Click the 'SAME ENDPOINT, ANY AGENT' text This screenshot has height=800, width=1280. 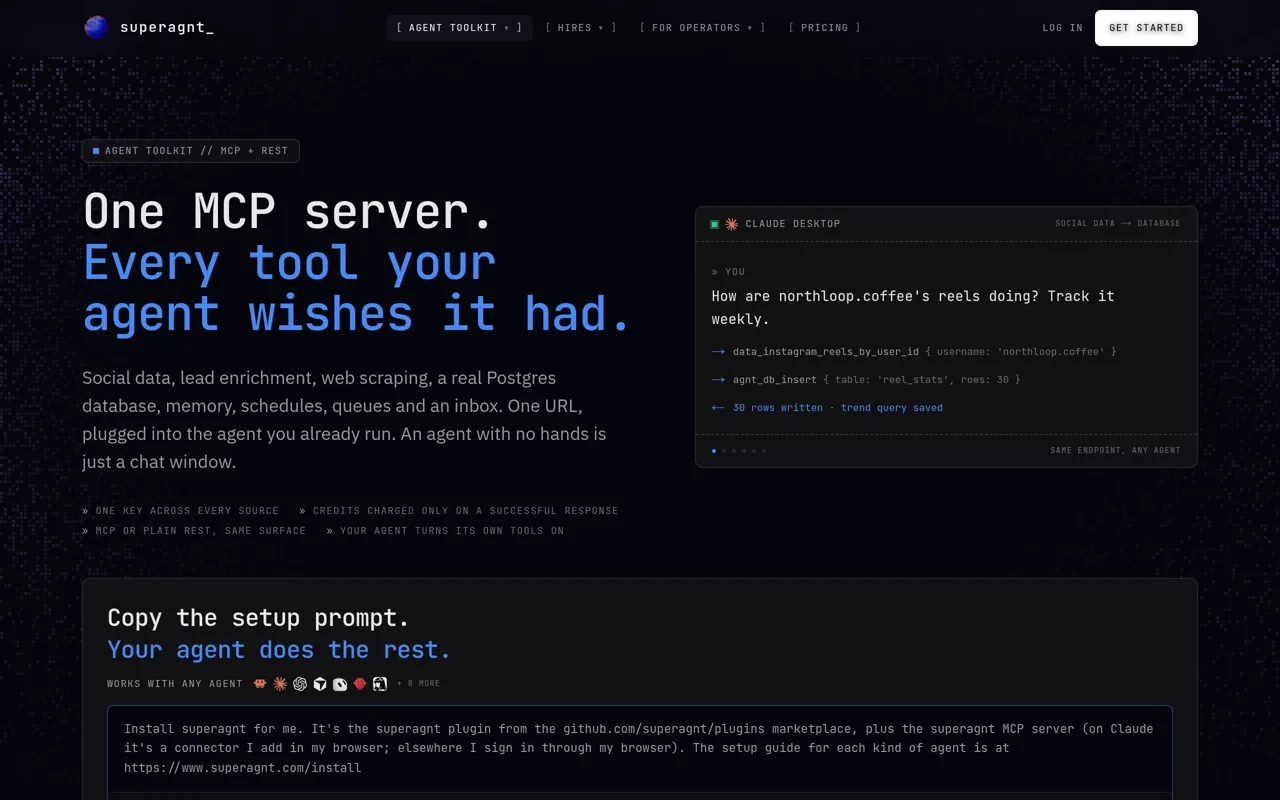click(1115, 451)
